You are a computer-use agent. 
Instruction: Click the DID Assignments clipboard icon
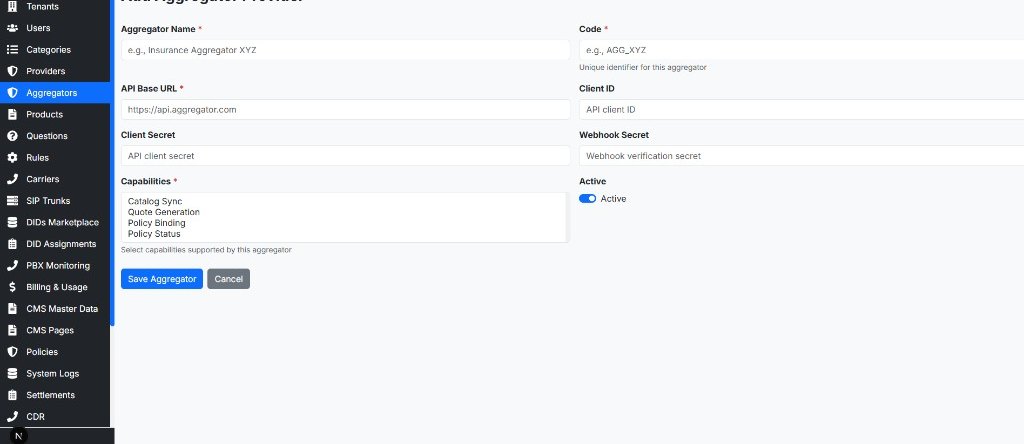tap(12, 244)
